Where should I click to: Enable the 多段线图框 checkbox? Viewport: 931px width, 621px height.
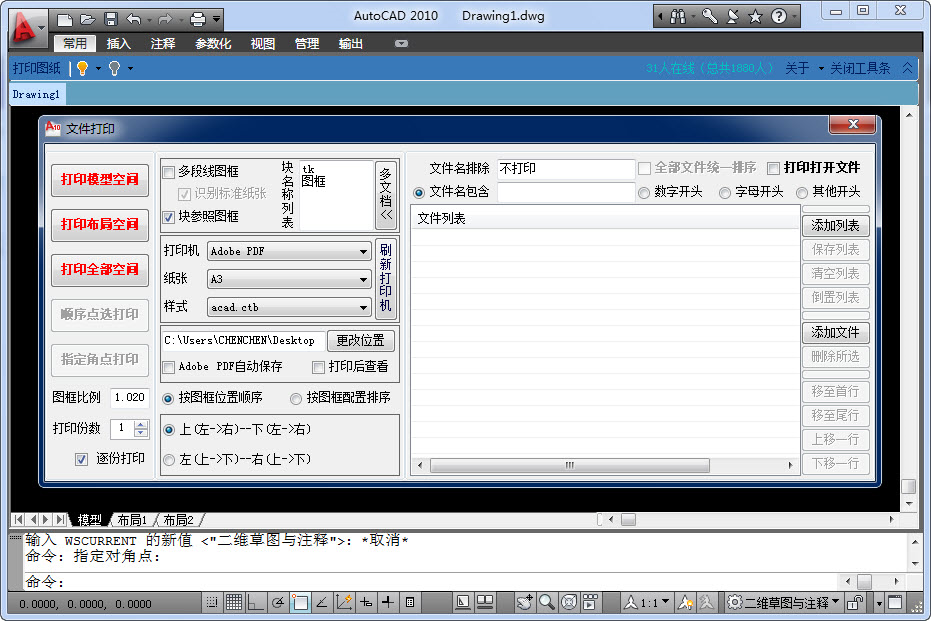[x=169, y=172]
